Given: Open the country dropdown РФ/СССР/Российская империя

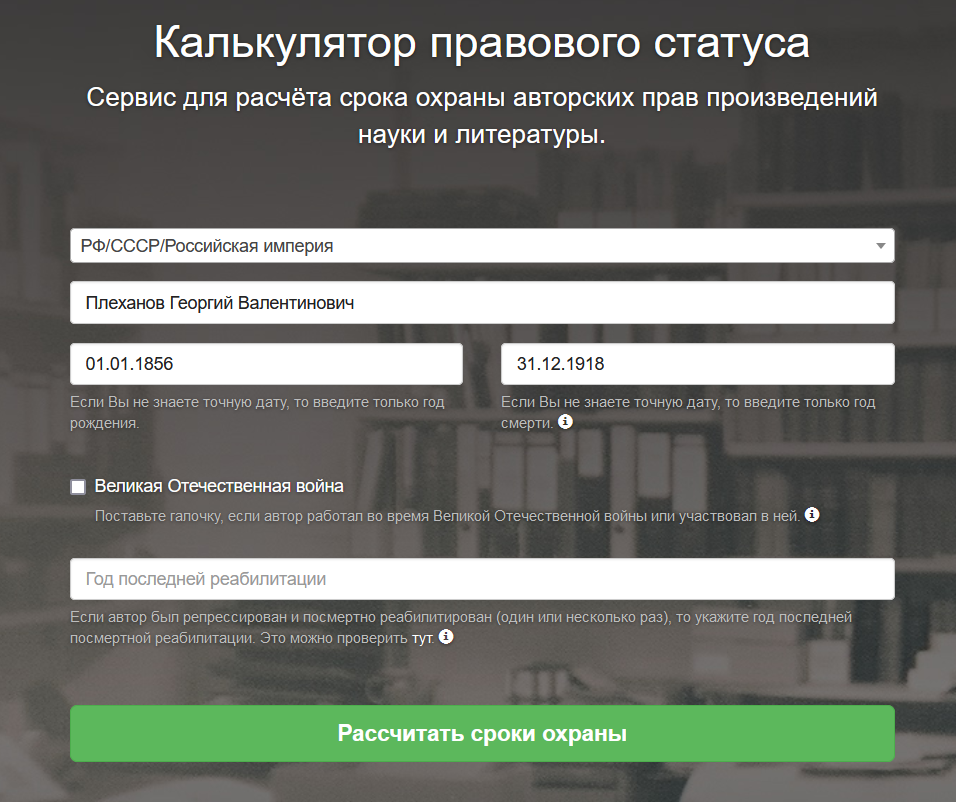Looking at the screenshot, I should (x=482, y=246).
